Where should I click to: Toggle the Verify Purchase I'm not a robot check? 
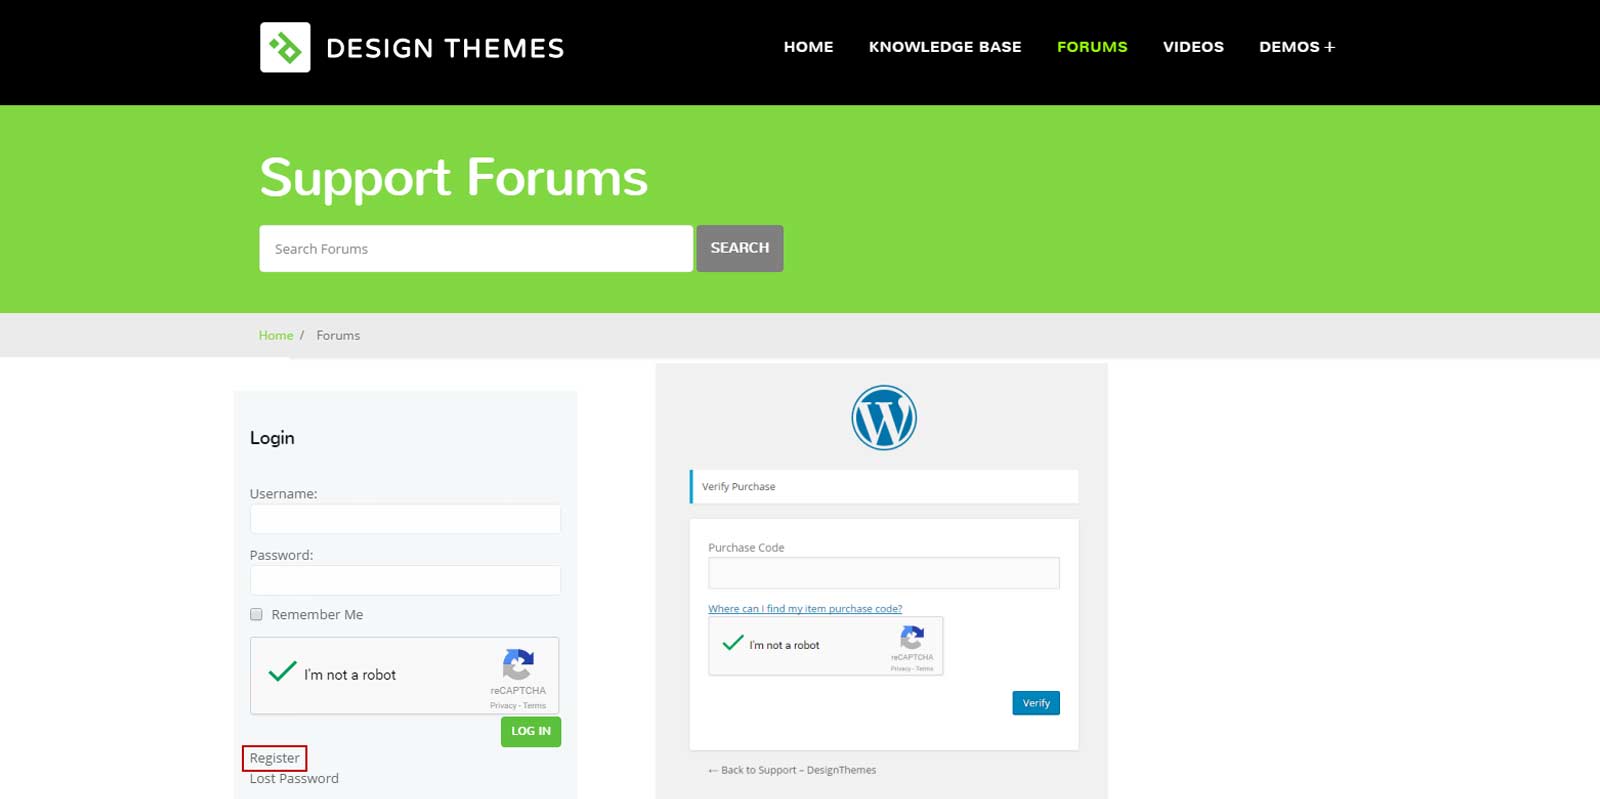tap(733, 643)
